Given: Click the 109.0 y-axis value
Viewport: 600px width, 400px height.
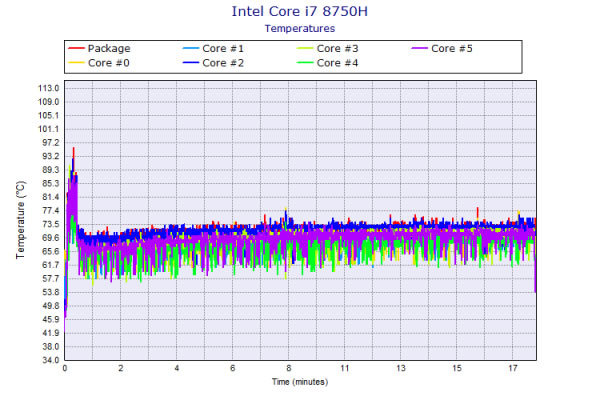Looking at the screenshot, I should (49, 102).
